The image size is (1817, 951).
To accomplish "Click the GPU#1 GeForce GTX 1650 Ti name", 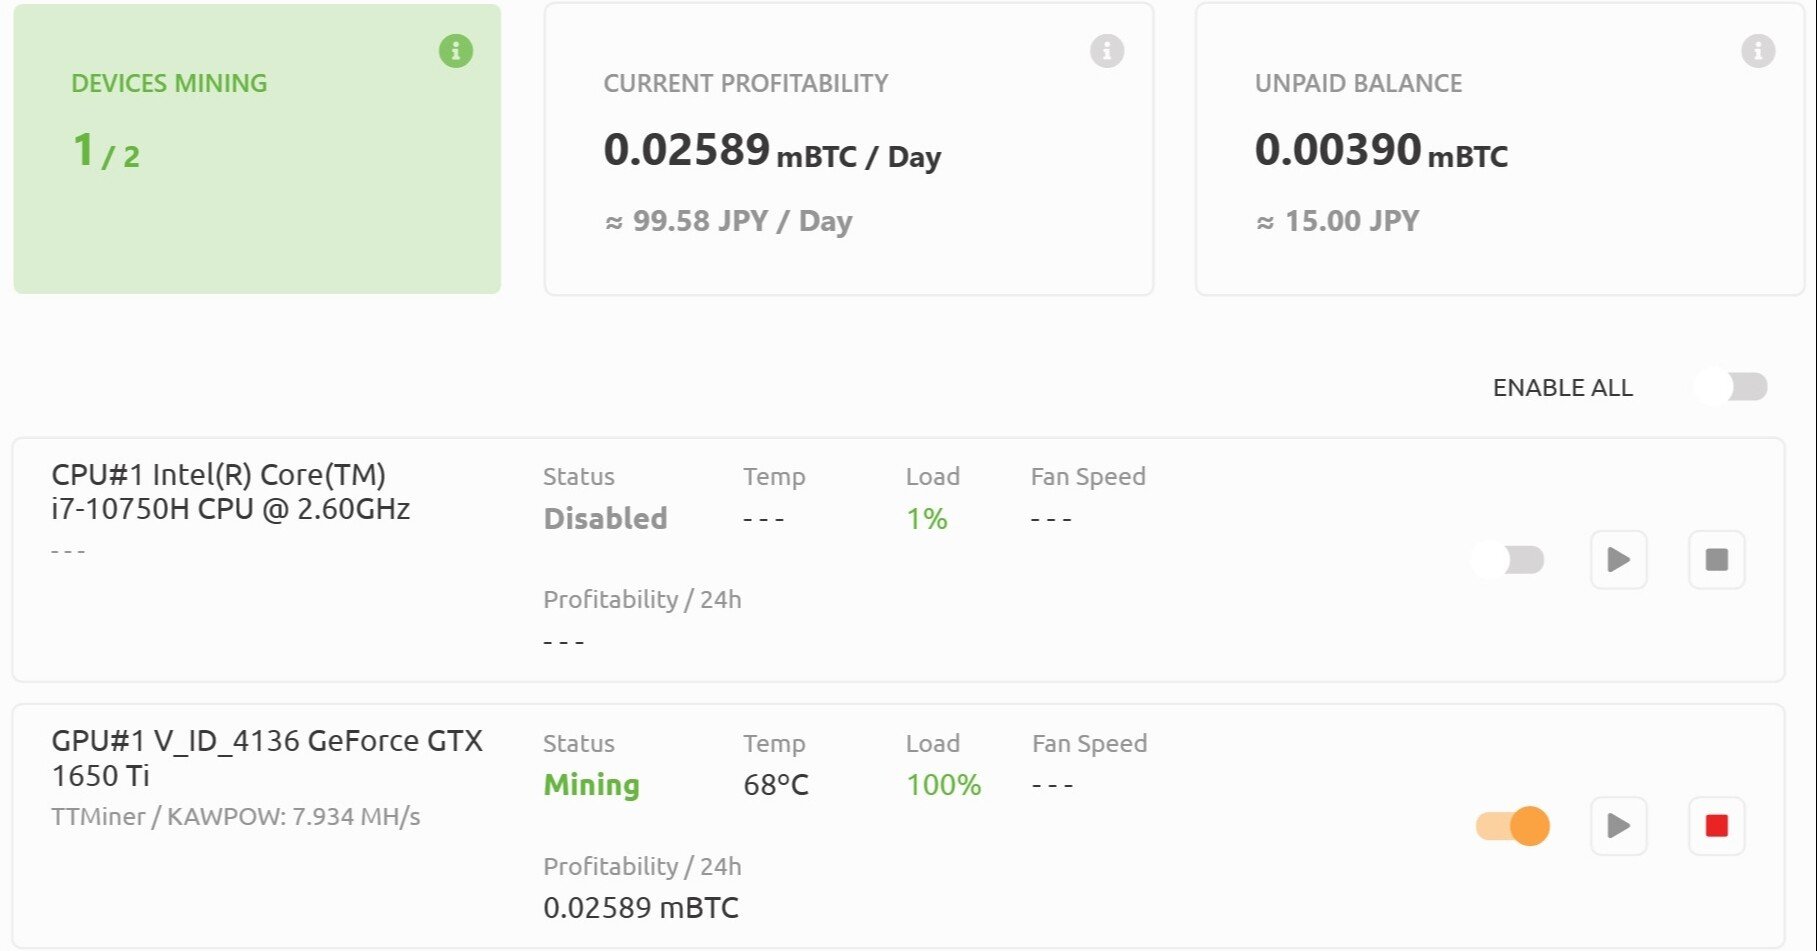I will (x=267, y=758).
